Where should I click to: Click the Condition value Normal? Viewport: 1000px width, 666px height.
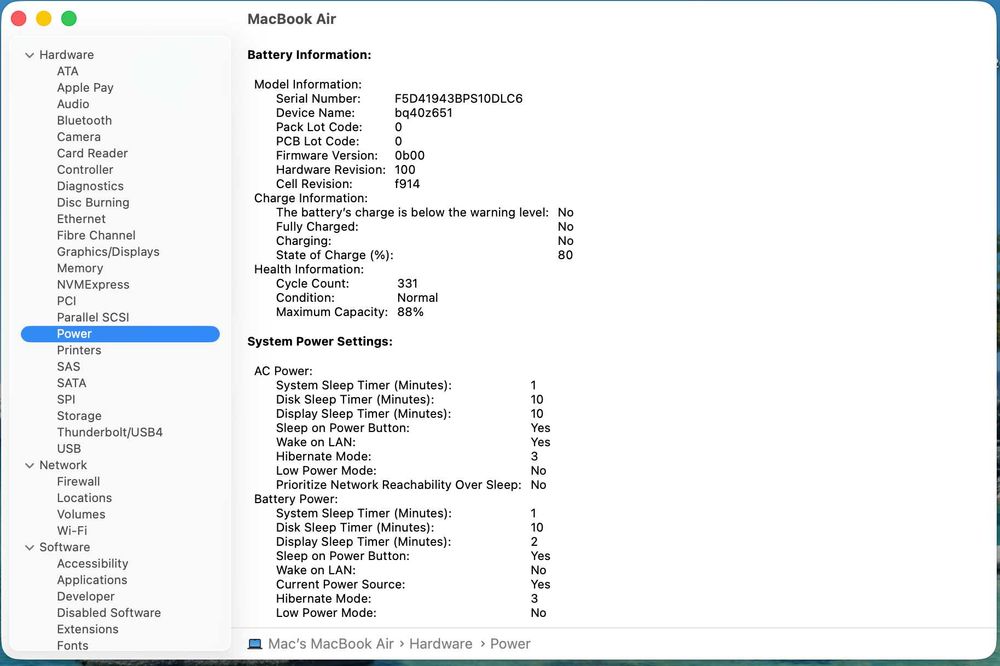418,298
